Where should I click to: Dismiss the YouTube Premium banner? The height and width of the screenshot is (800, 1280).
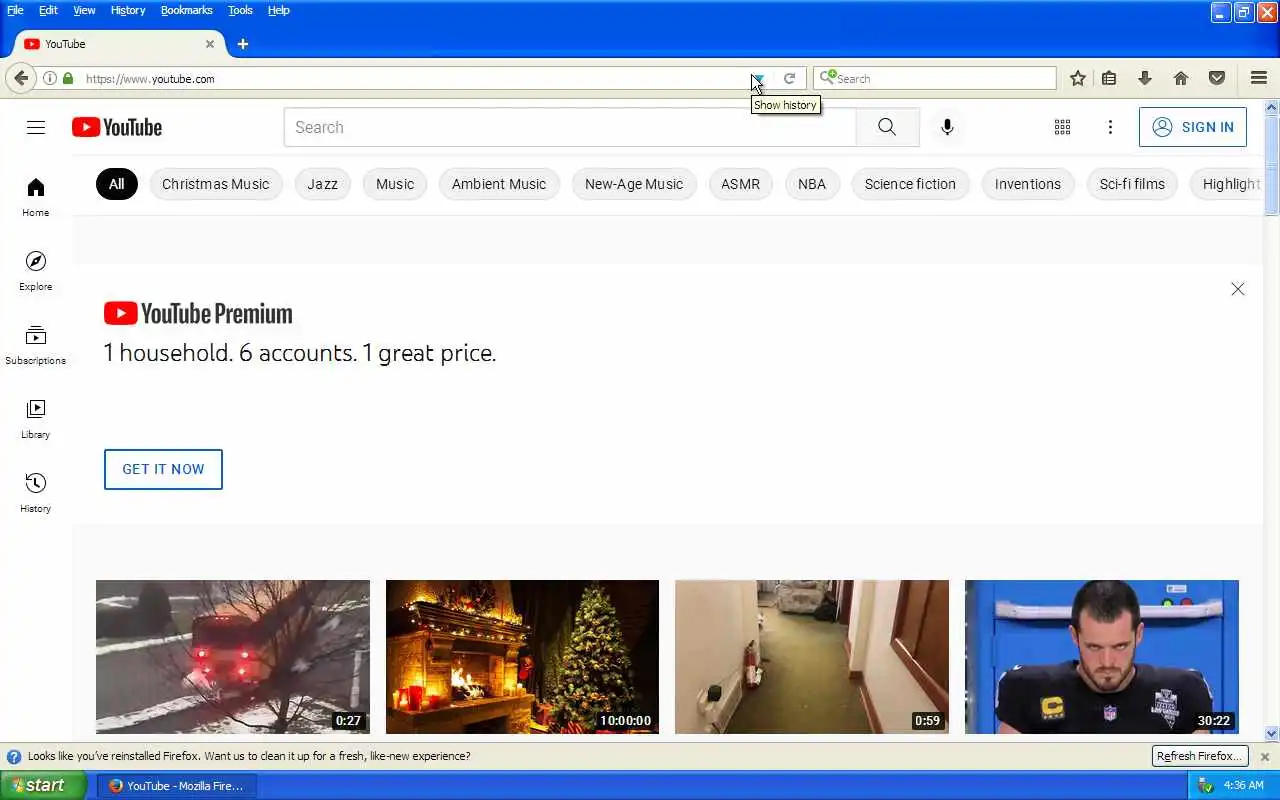1237,289
